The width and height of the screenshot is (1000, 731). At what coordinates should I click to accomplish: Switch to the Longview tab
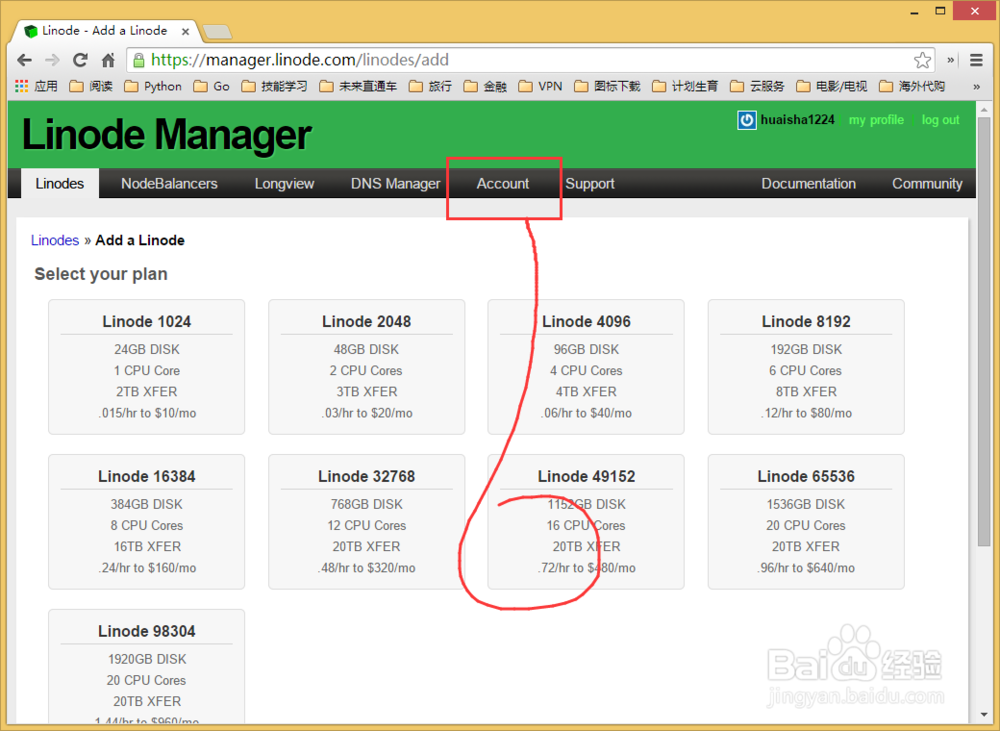pyautogui.click(x=284, y=184)
